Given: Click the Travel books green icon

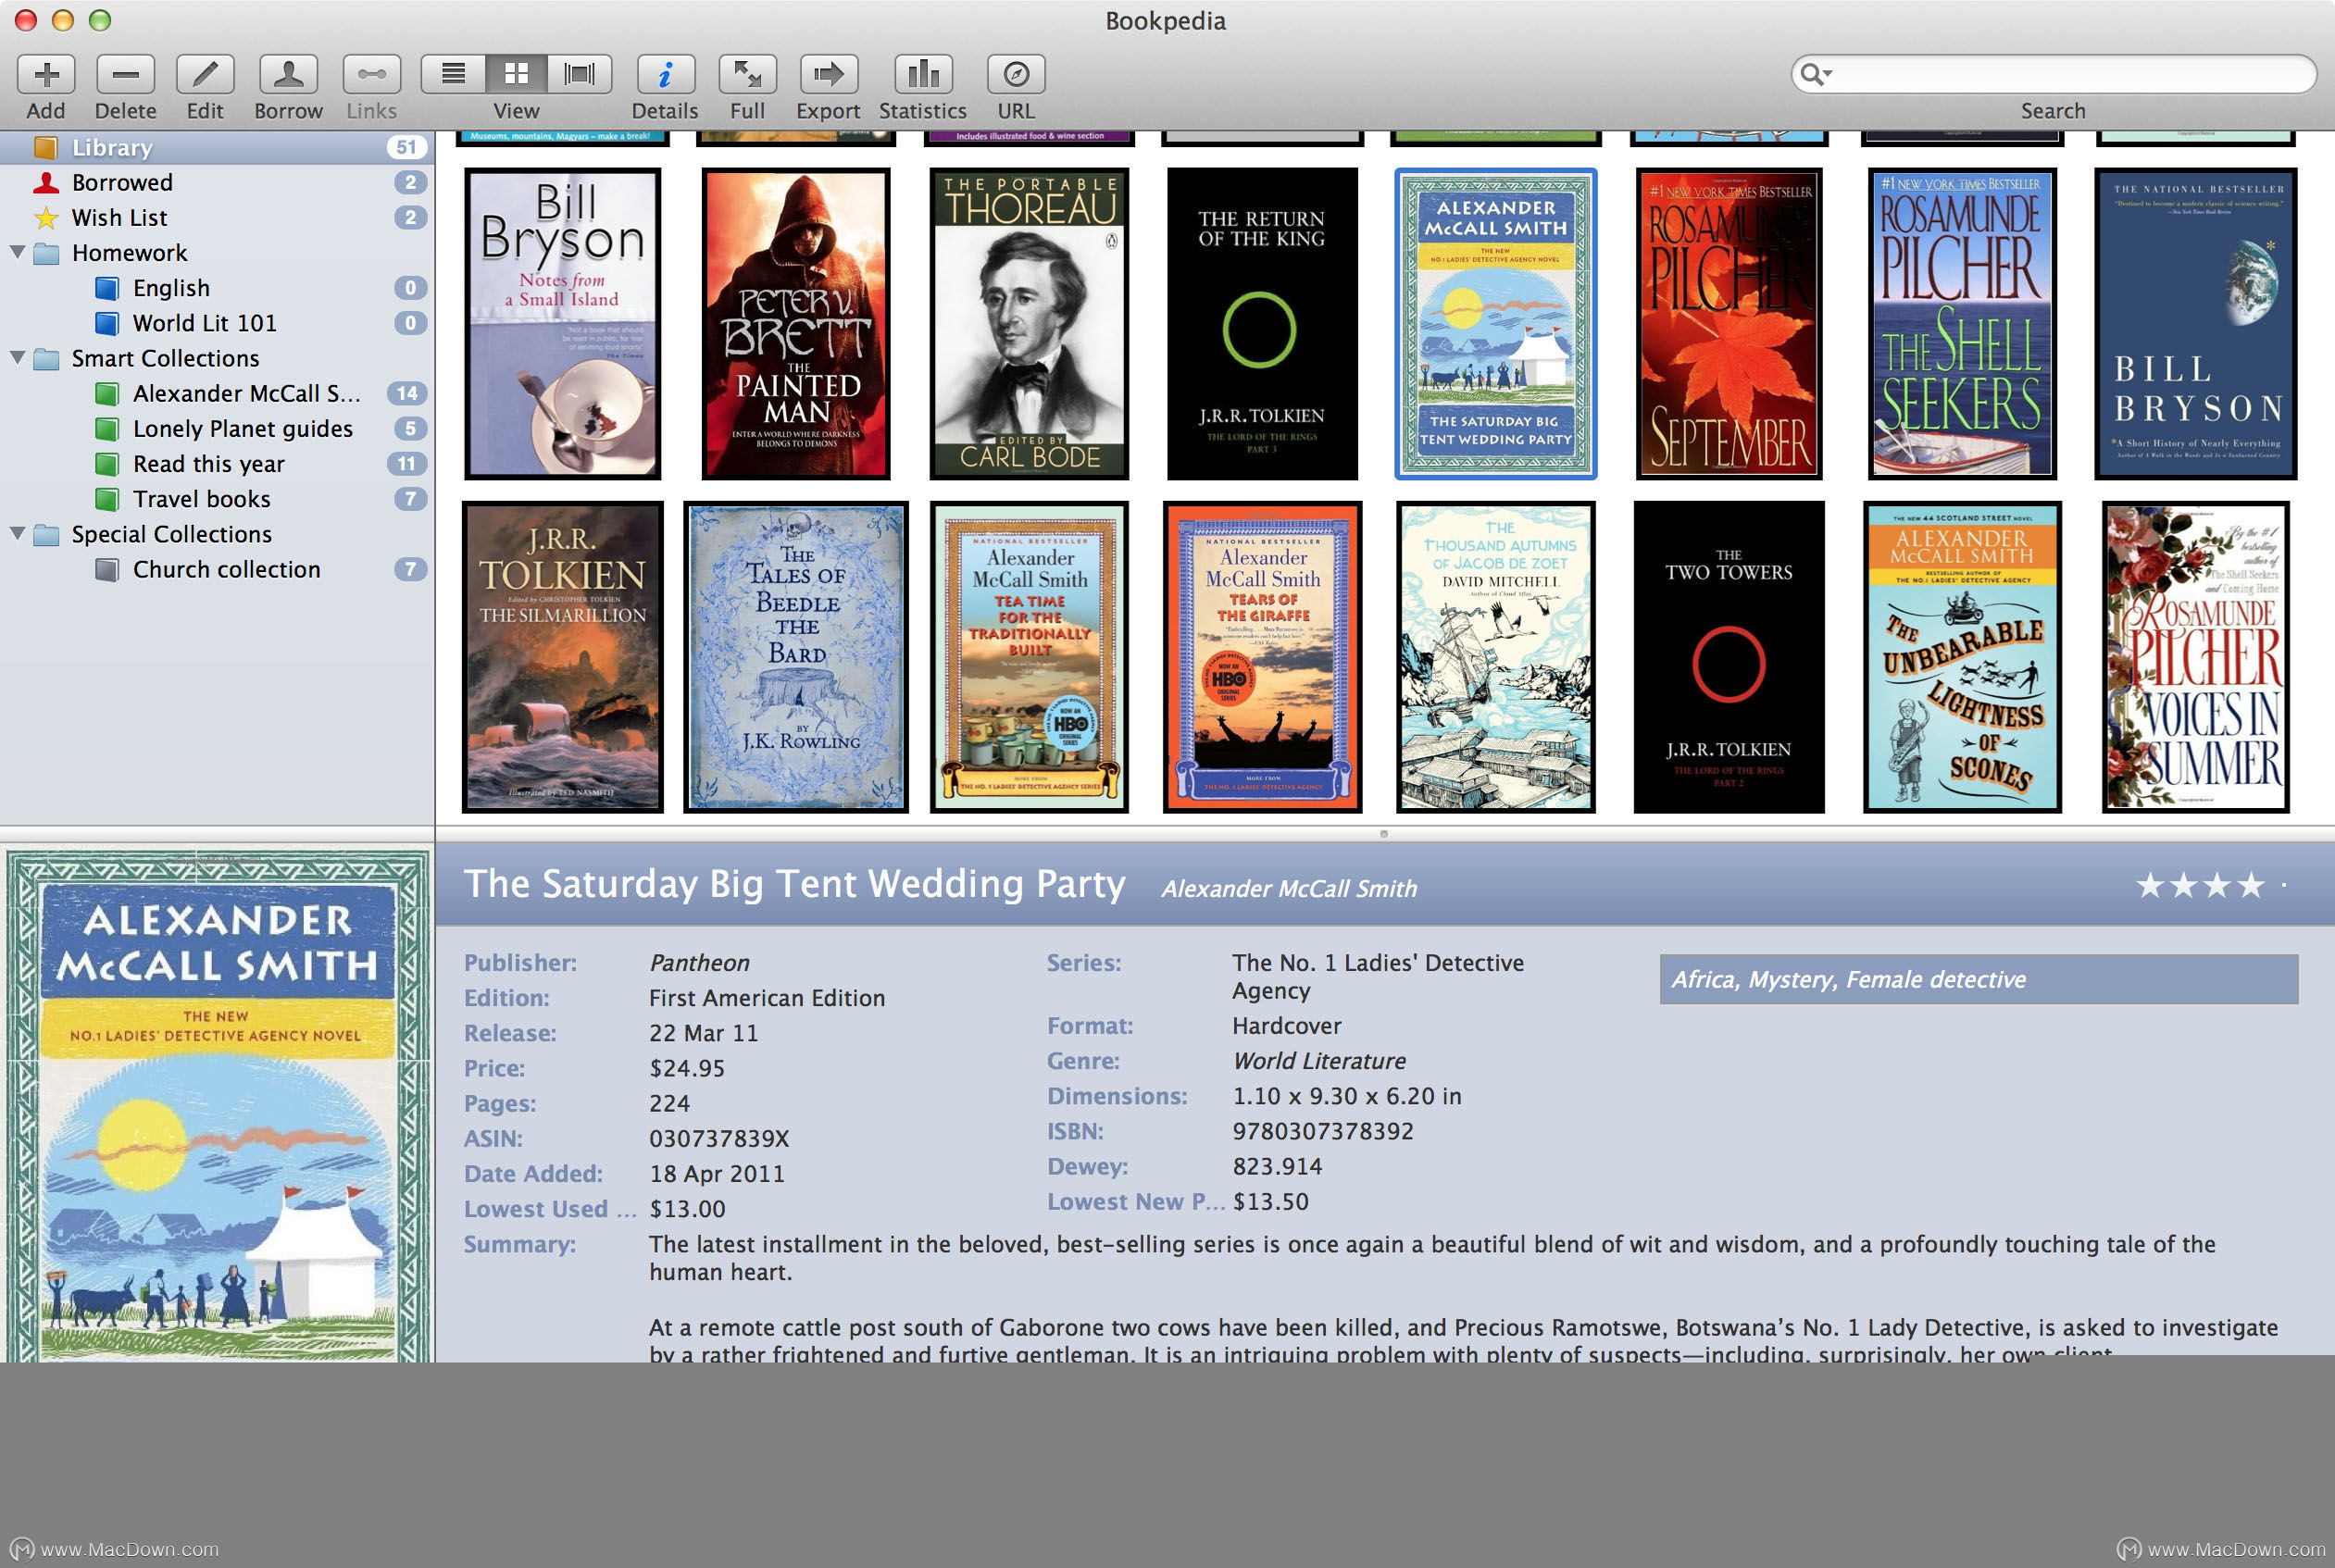Looking at the screenshot, I should [x=107, y=498].
